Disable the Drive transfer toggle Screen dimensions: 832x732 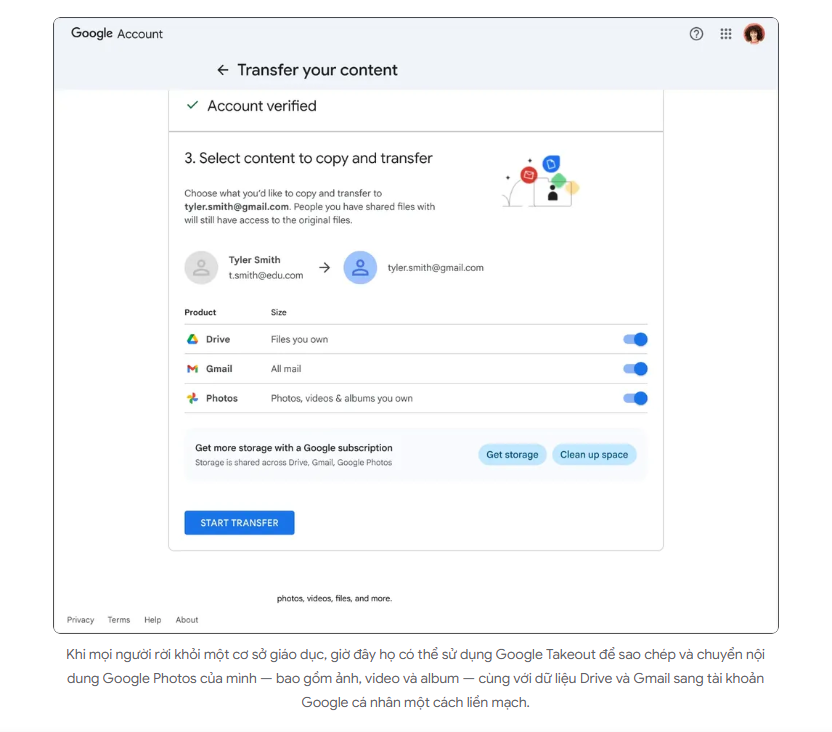[x=636, y=340]
